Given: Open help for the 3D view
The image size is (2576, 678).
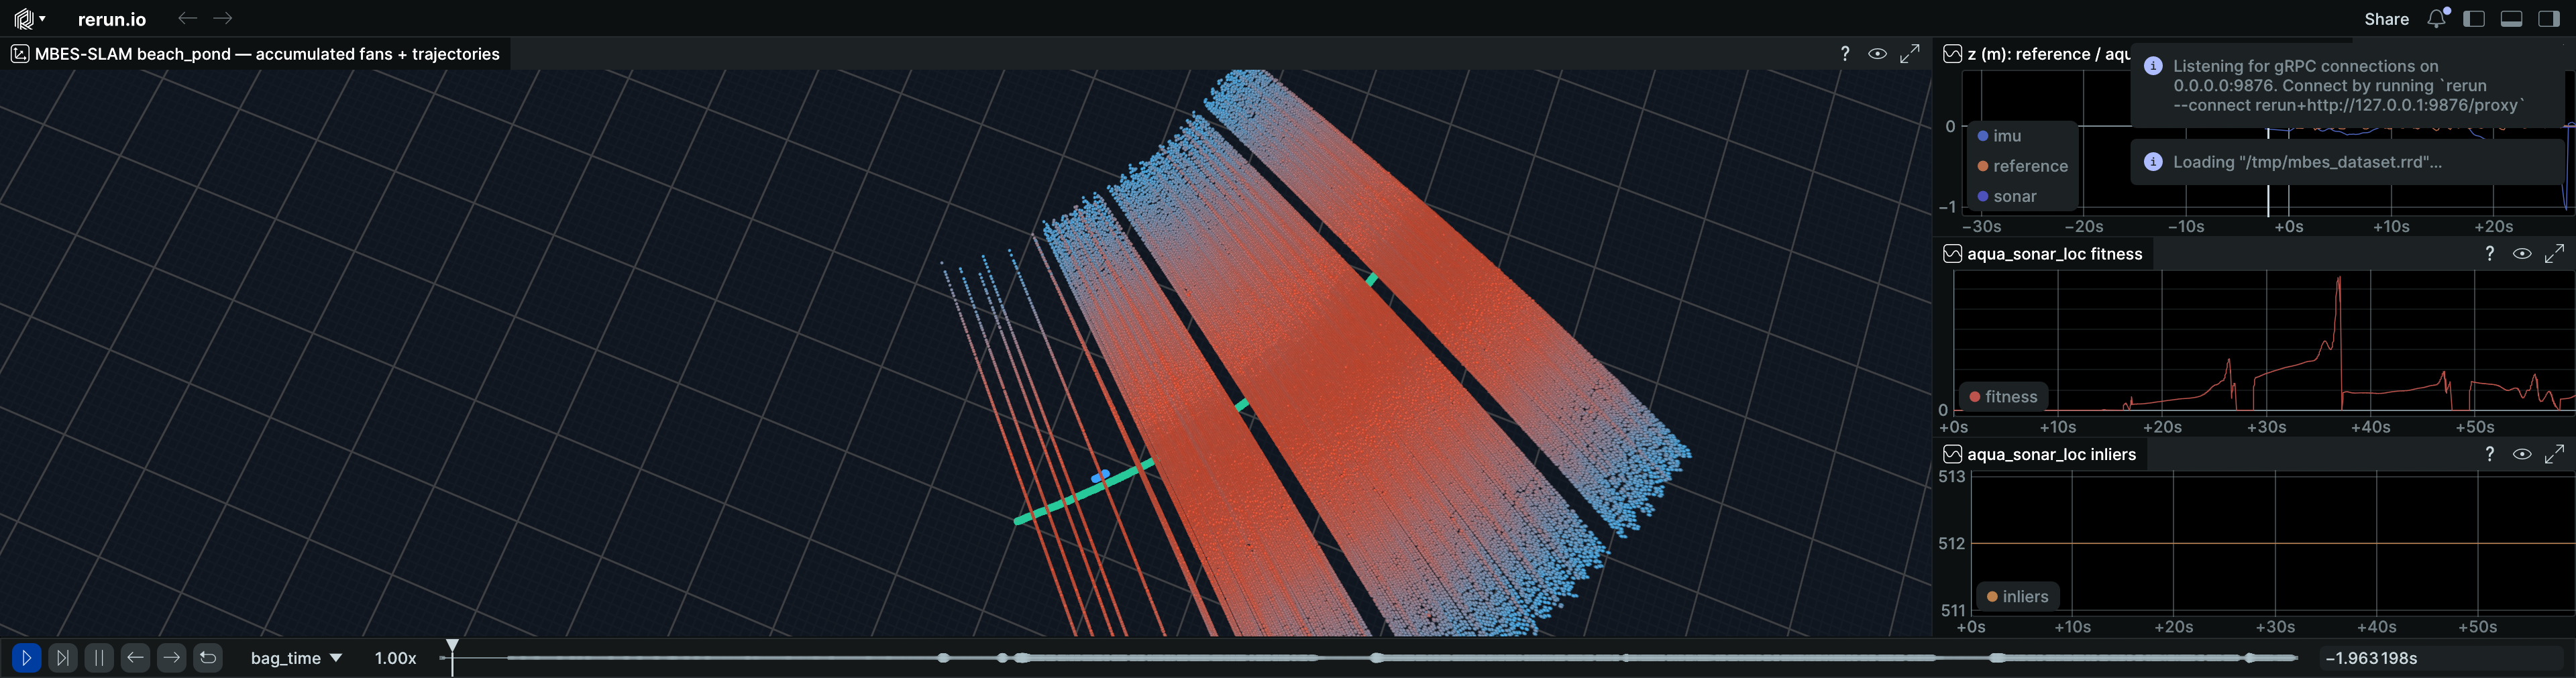Looking at the screenshot, I should tap(1845, 54).
